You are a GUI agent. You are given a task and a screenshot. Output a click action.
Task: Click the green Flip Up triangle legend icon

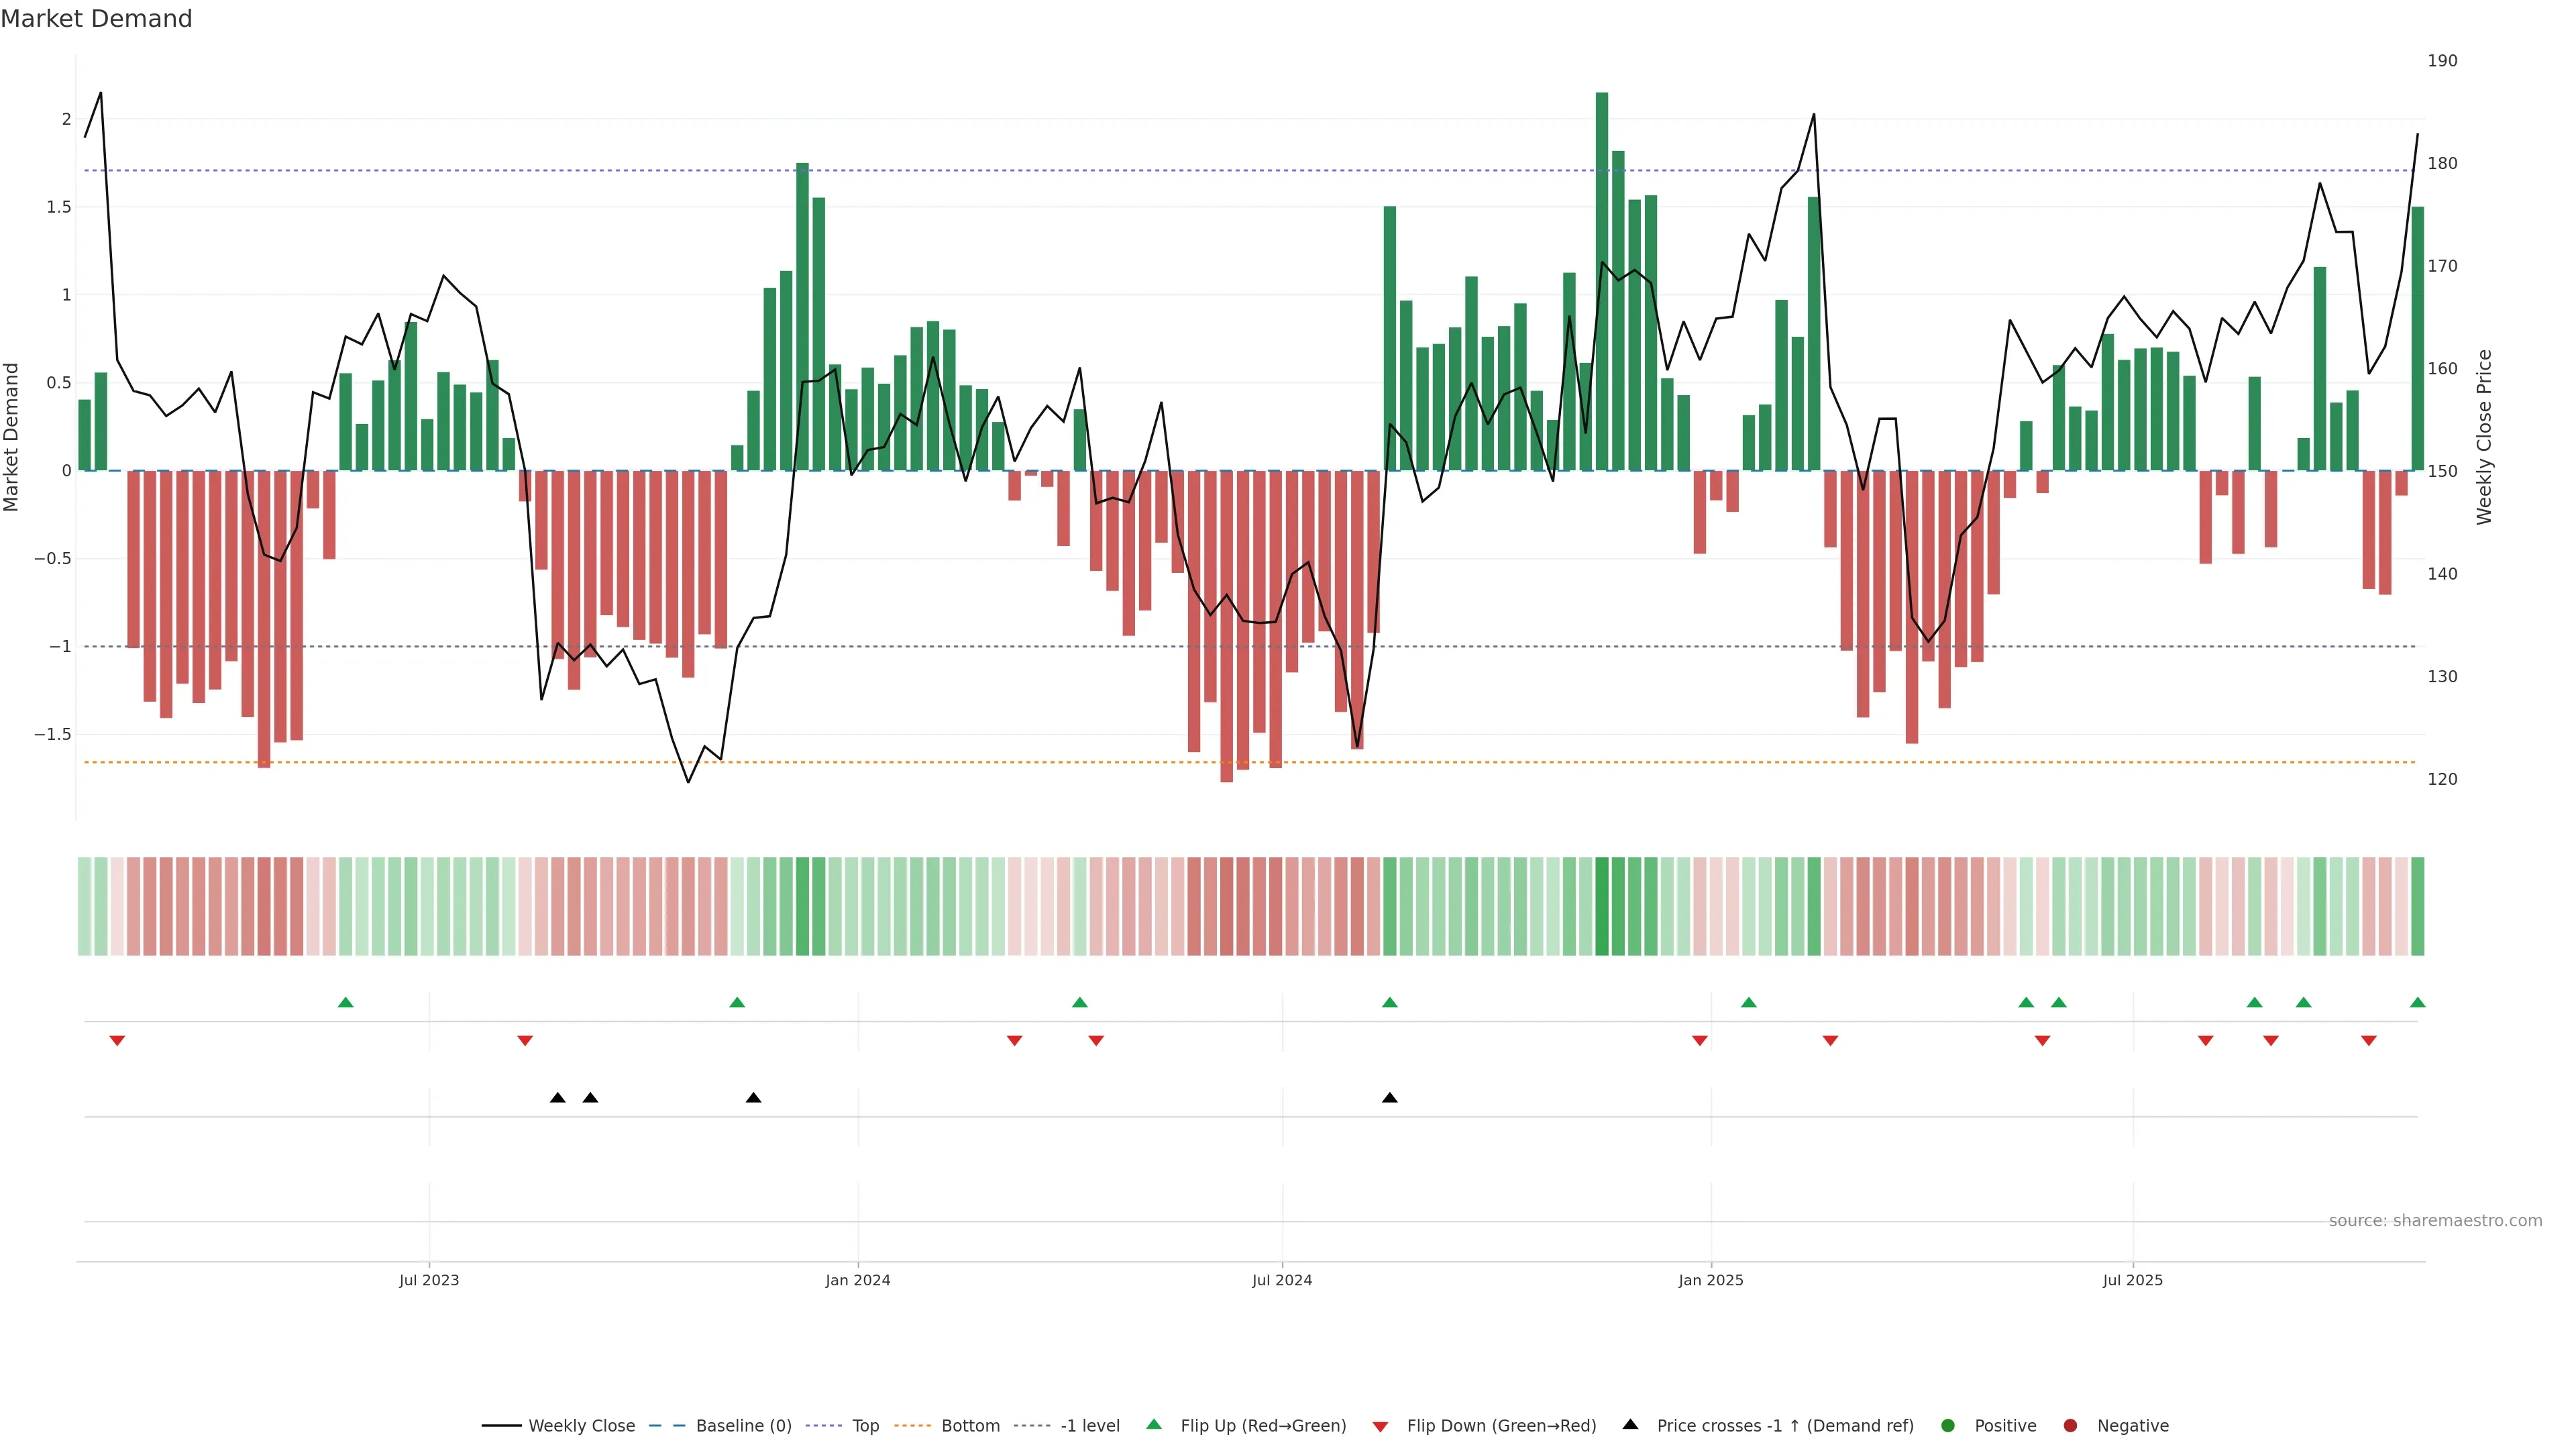[1153, 1424]
